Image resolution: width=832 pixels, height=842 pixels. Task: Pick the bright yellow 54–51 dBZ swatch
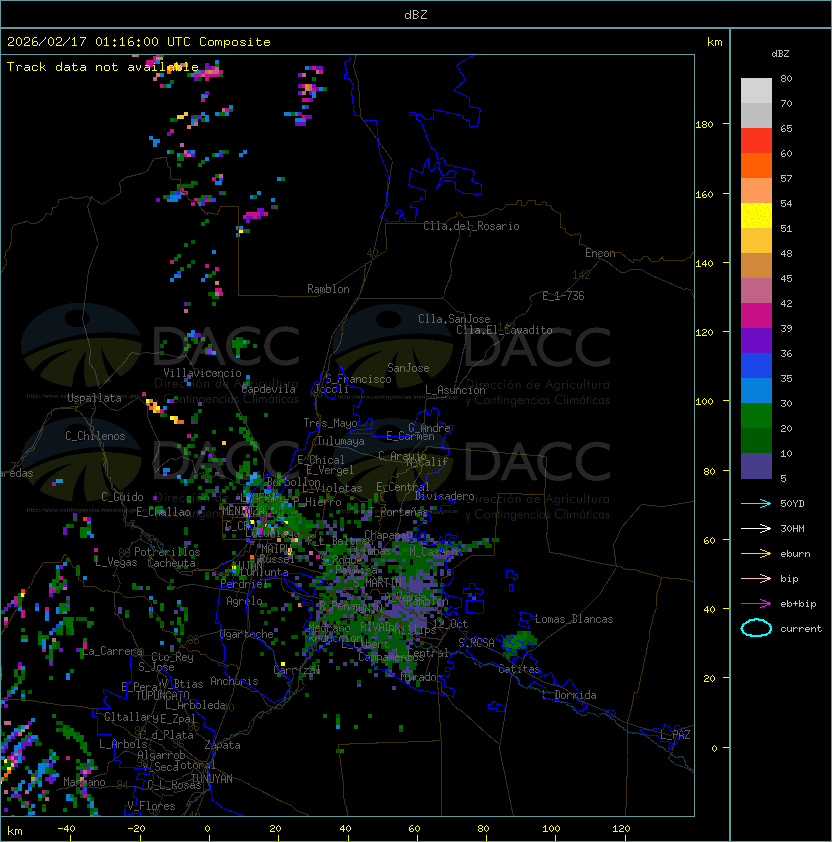(756, 216)
